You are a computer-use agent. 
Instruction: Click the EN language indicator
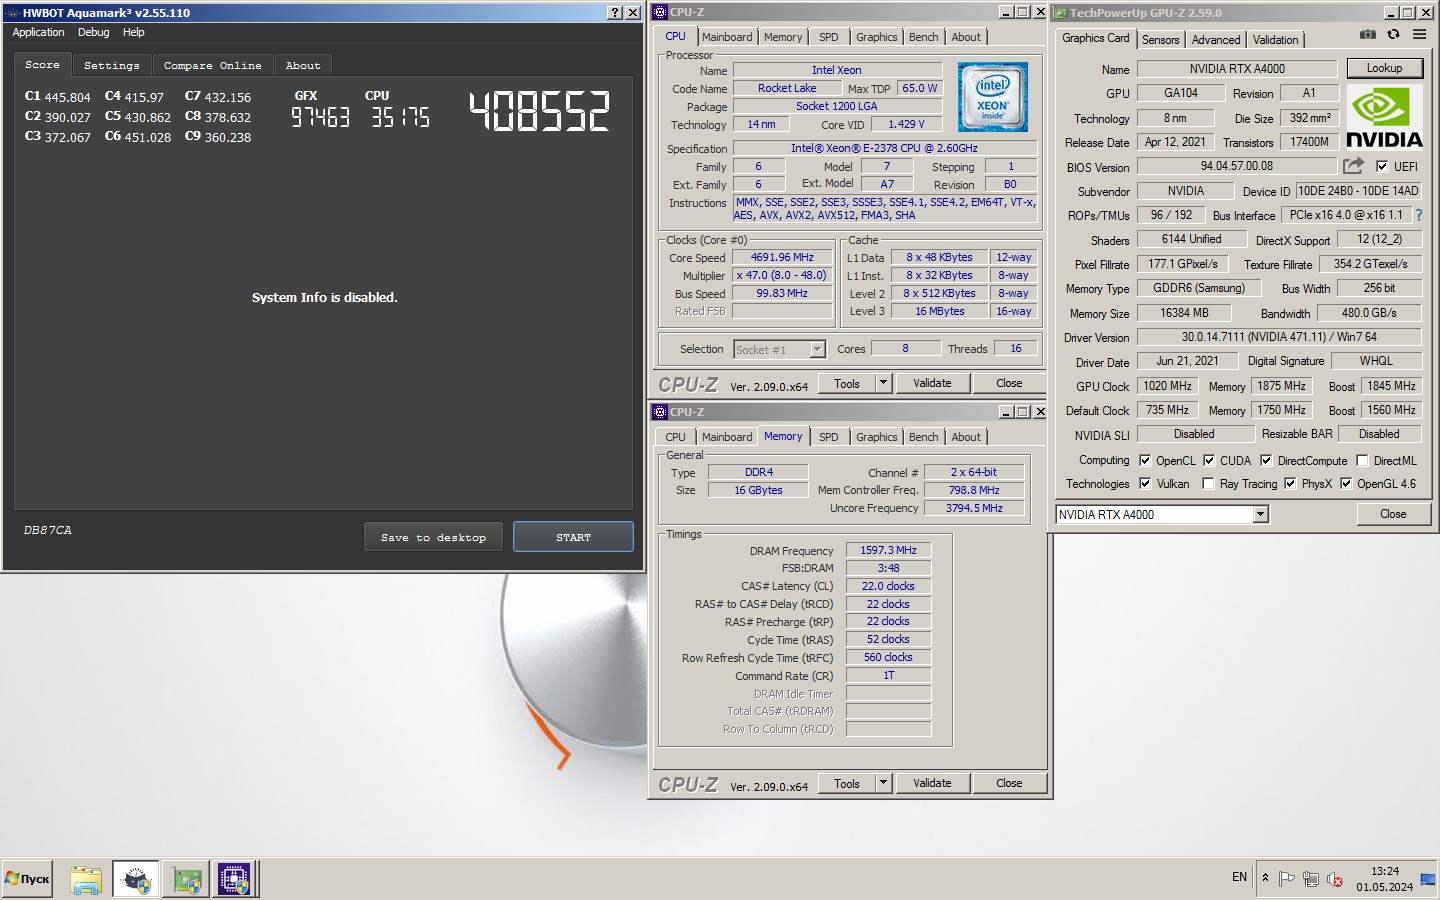[1239, 877]
